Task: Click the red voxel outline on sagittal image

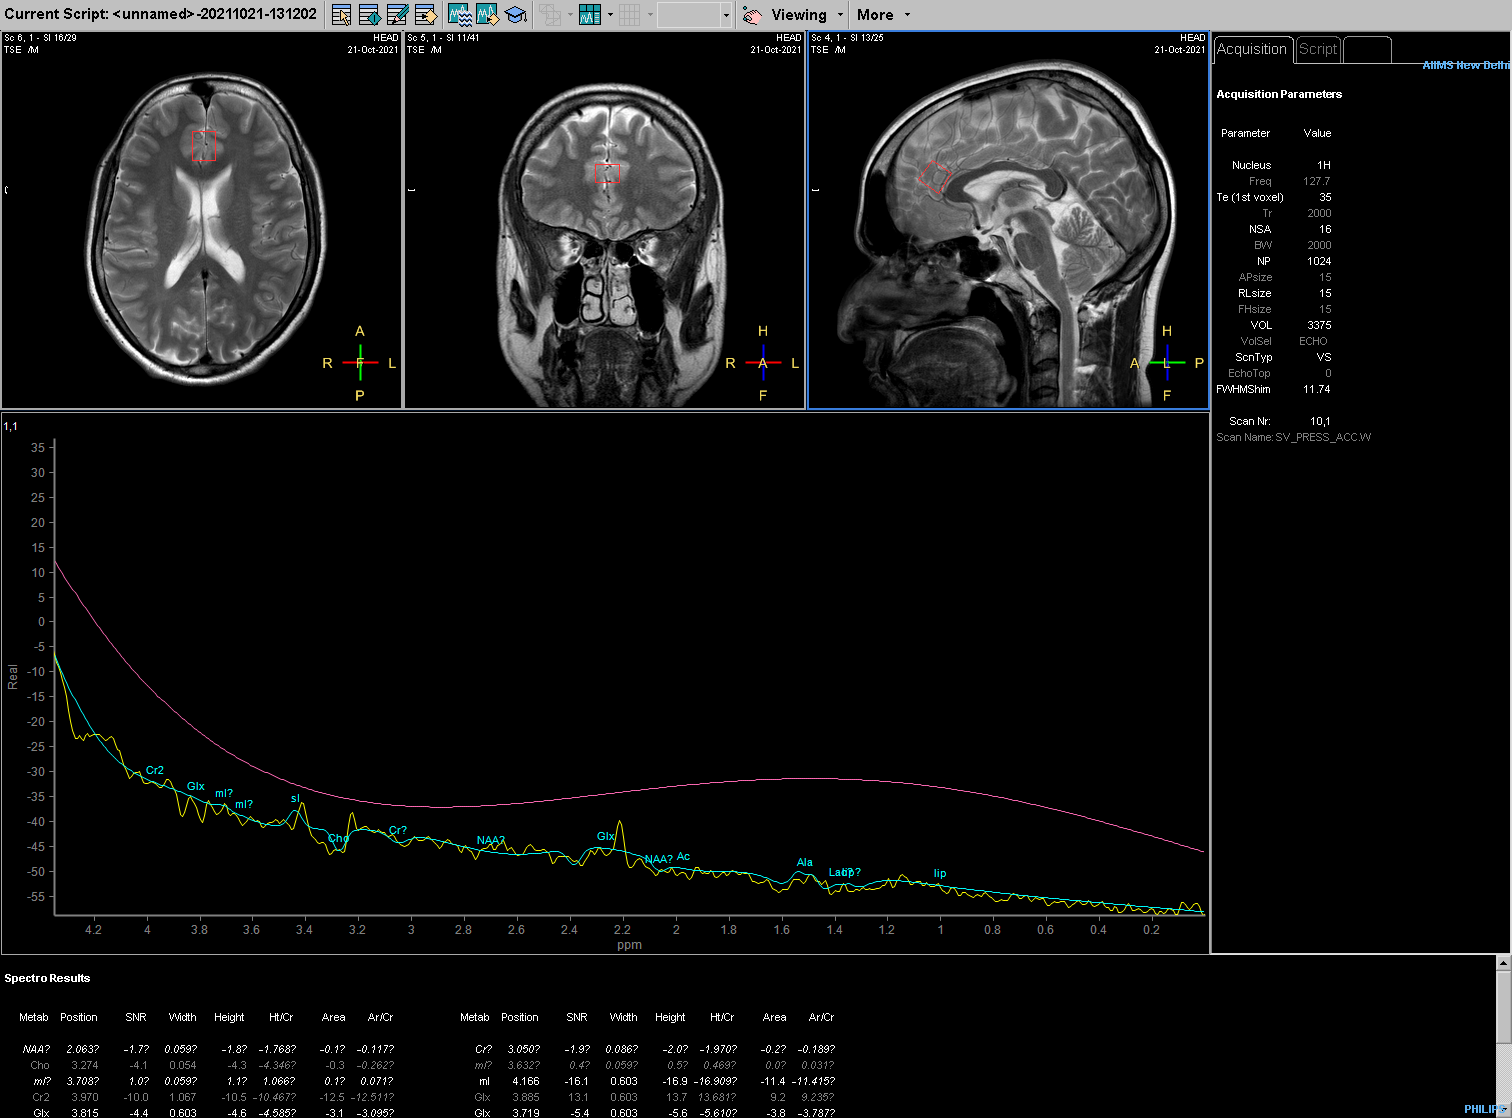Action: pyautogui.click(x=935, y=178)
